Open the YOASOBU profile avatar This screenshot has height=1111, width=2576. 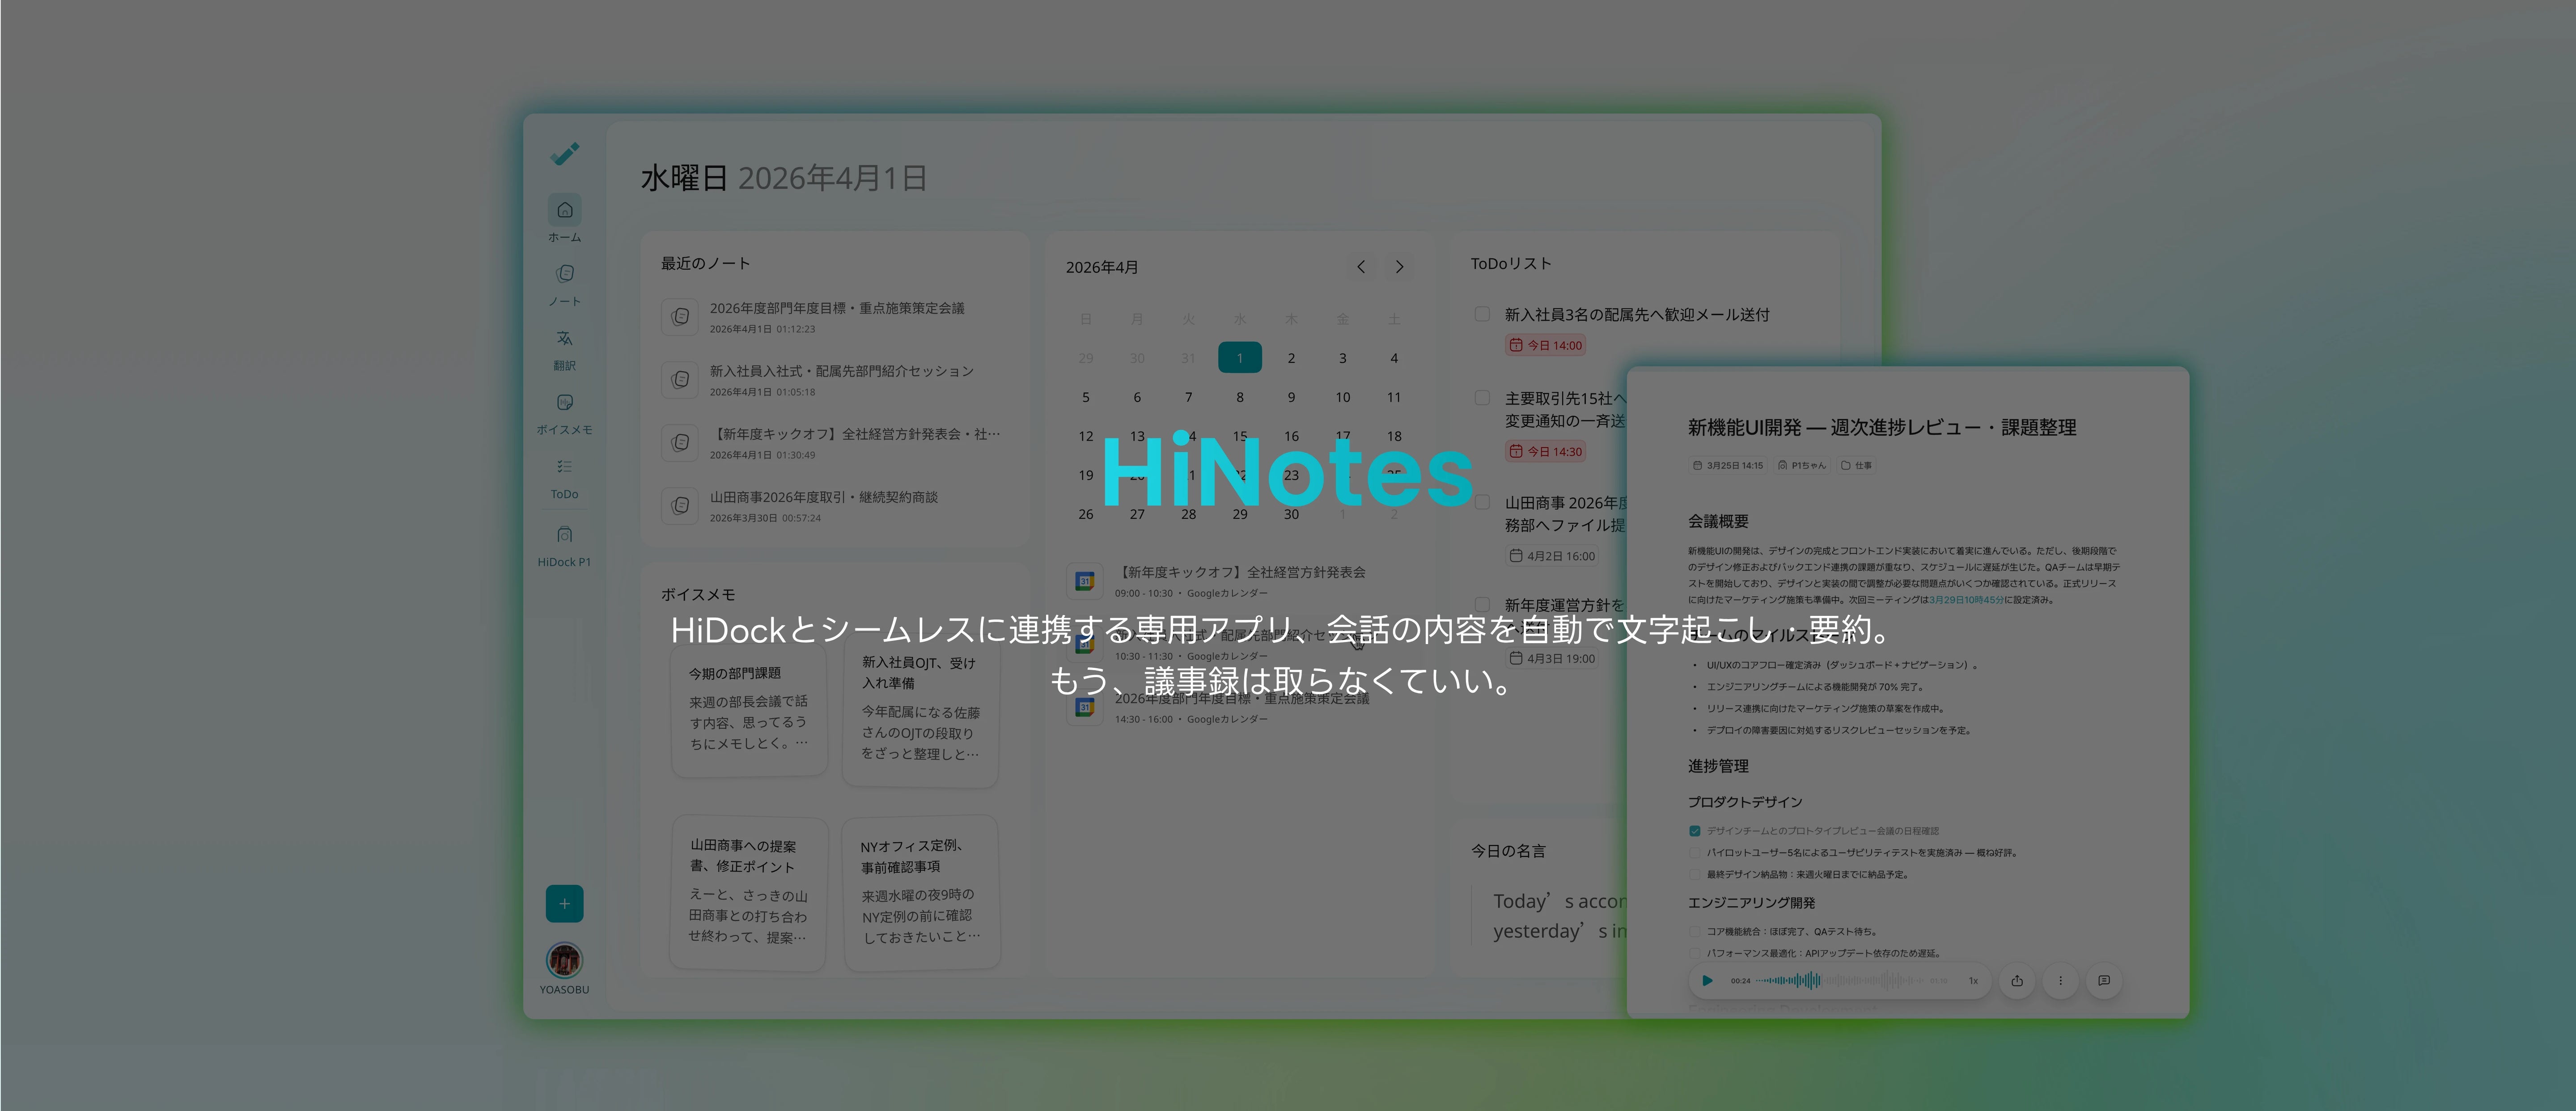tap(564, 960)
